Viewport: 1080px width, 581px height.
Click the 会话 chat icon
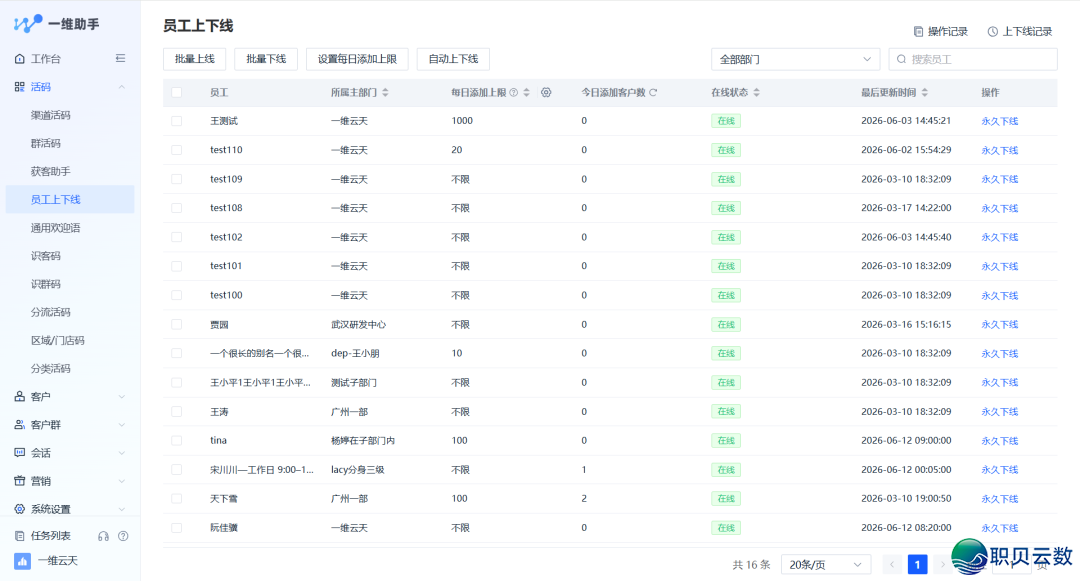click(19, 453)
